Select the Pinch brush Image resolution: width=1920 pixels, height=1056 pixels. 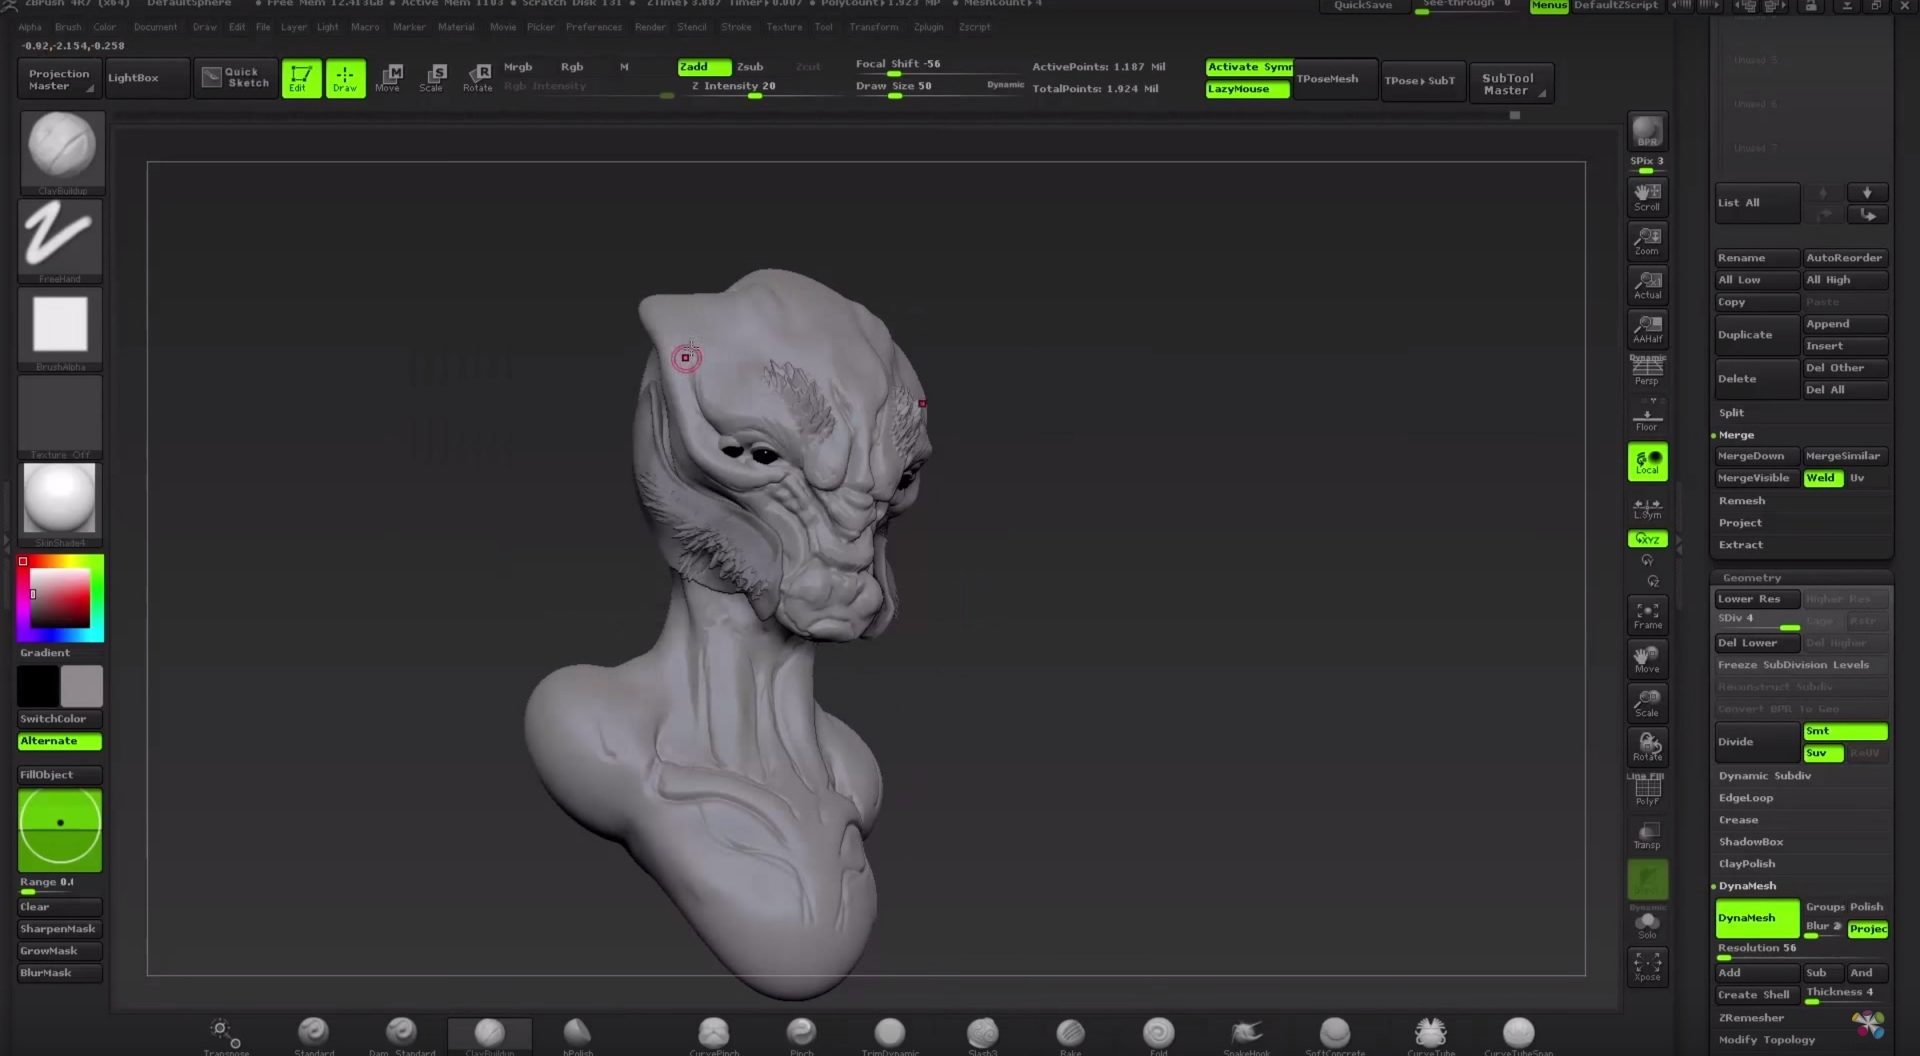click(x=801, y=1035)
